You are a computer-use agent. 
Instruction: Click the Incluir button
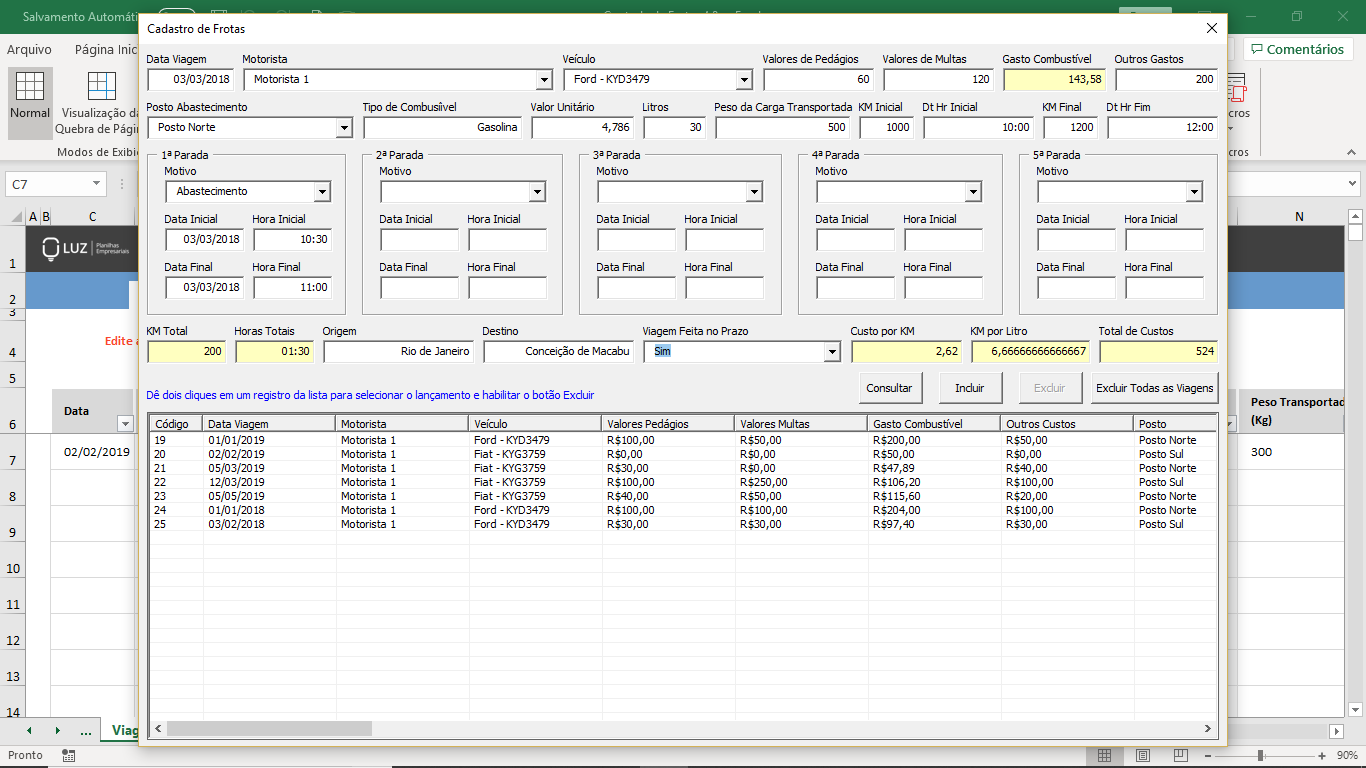pyautogui.click(x=970, y=388)
